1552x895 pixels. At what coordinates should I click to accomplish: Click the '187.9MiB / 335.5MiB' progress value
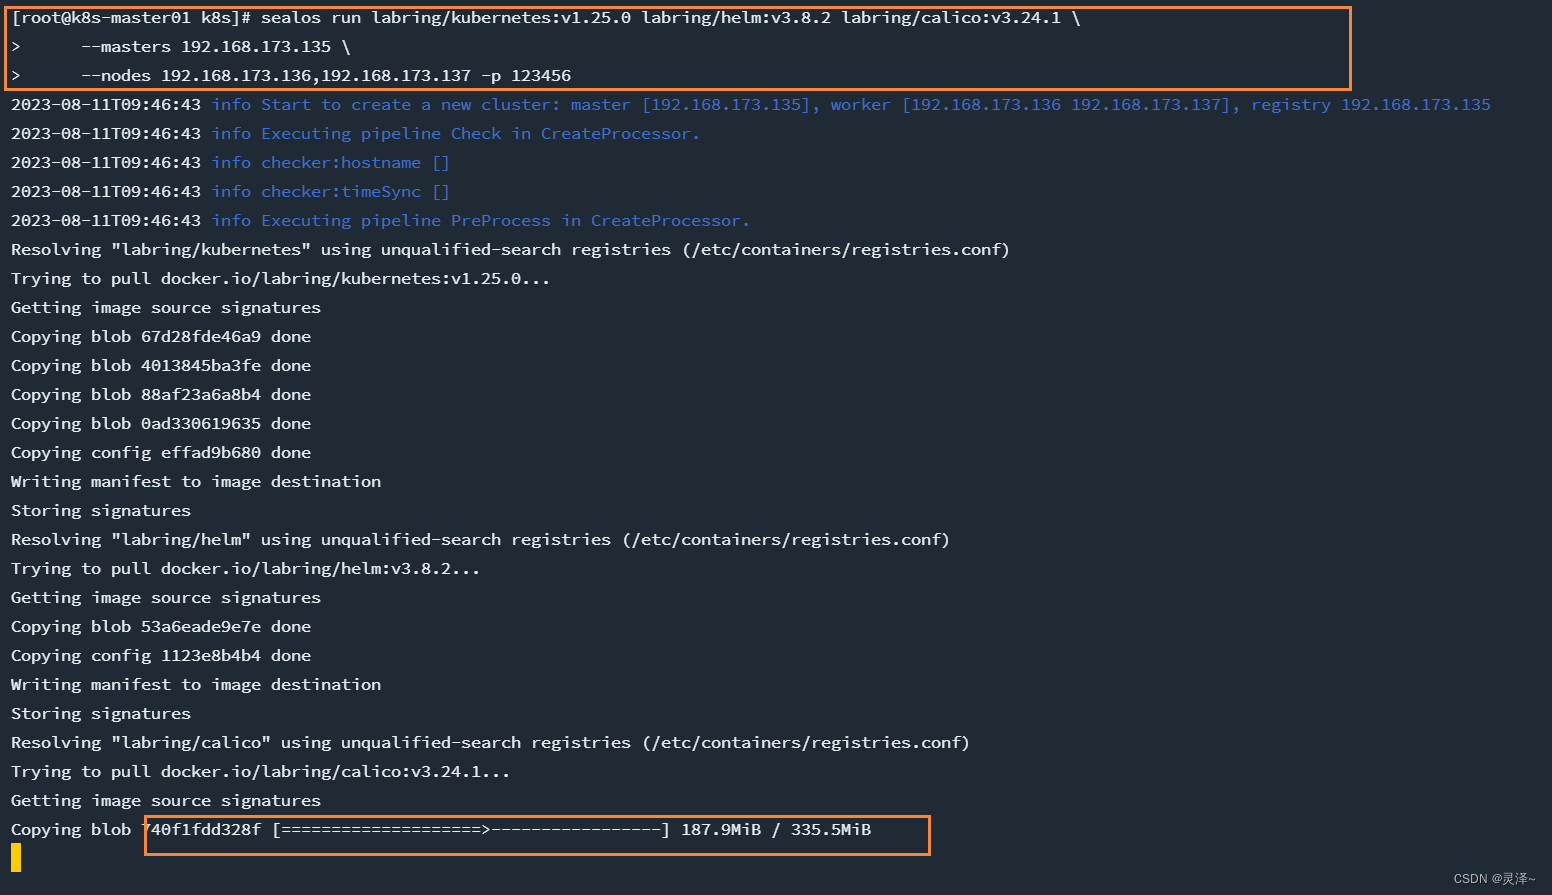coord(776,830)
